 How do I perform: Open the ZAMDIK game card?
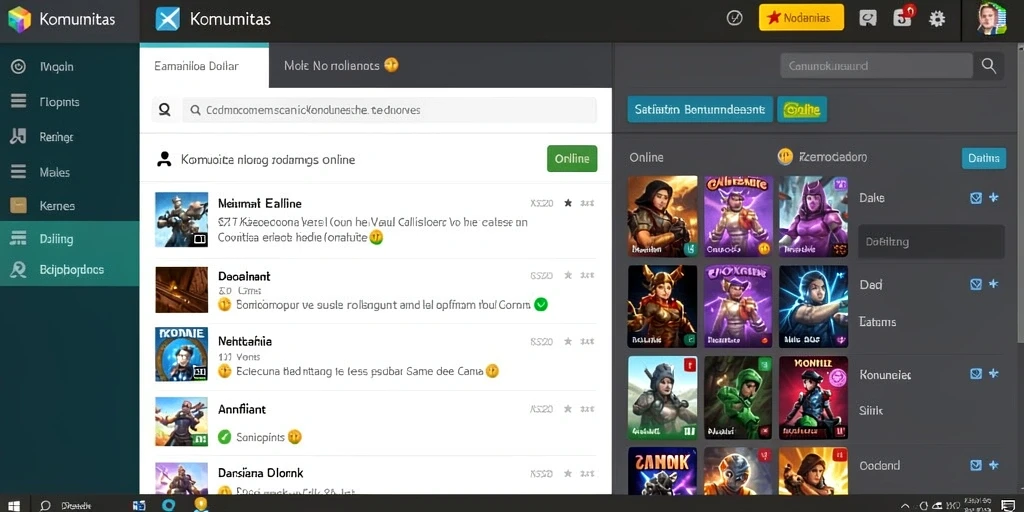tap(662, 470)
